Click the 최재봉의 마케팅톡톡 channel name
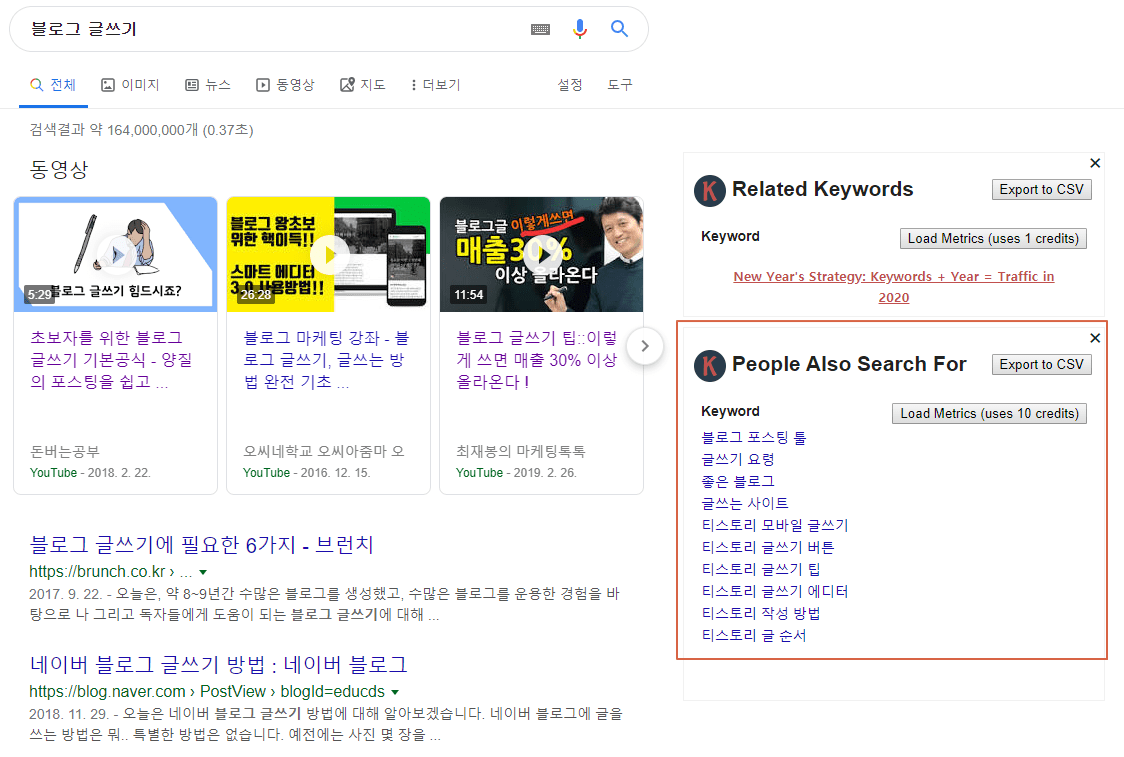 pos(521,452)
